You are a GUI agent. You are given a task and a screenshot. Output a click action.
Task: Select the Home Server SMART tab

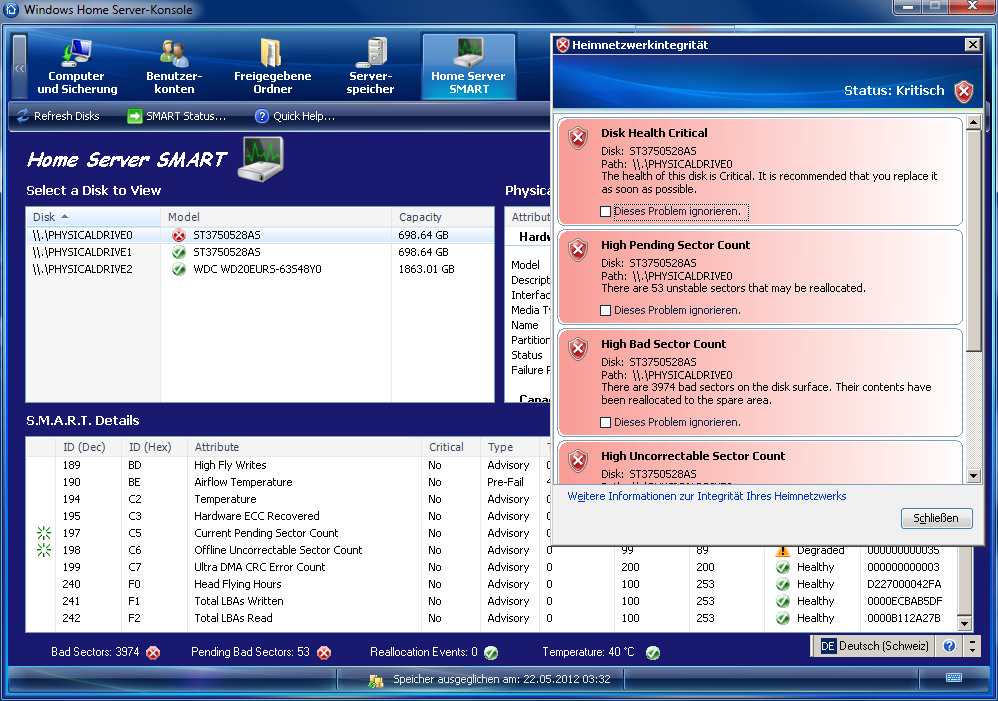468,66
